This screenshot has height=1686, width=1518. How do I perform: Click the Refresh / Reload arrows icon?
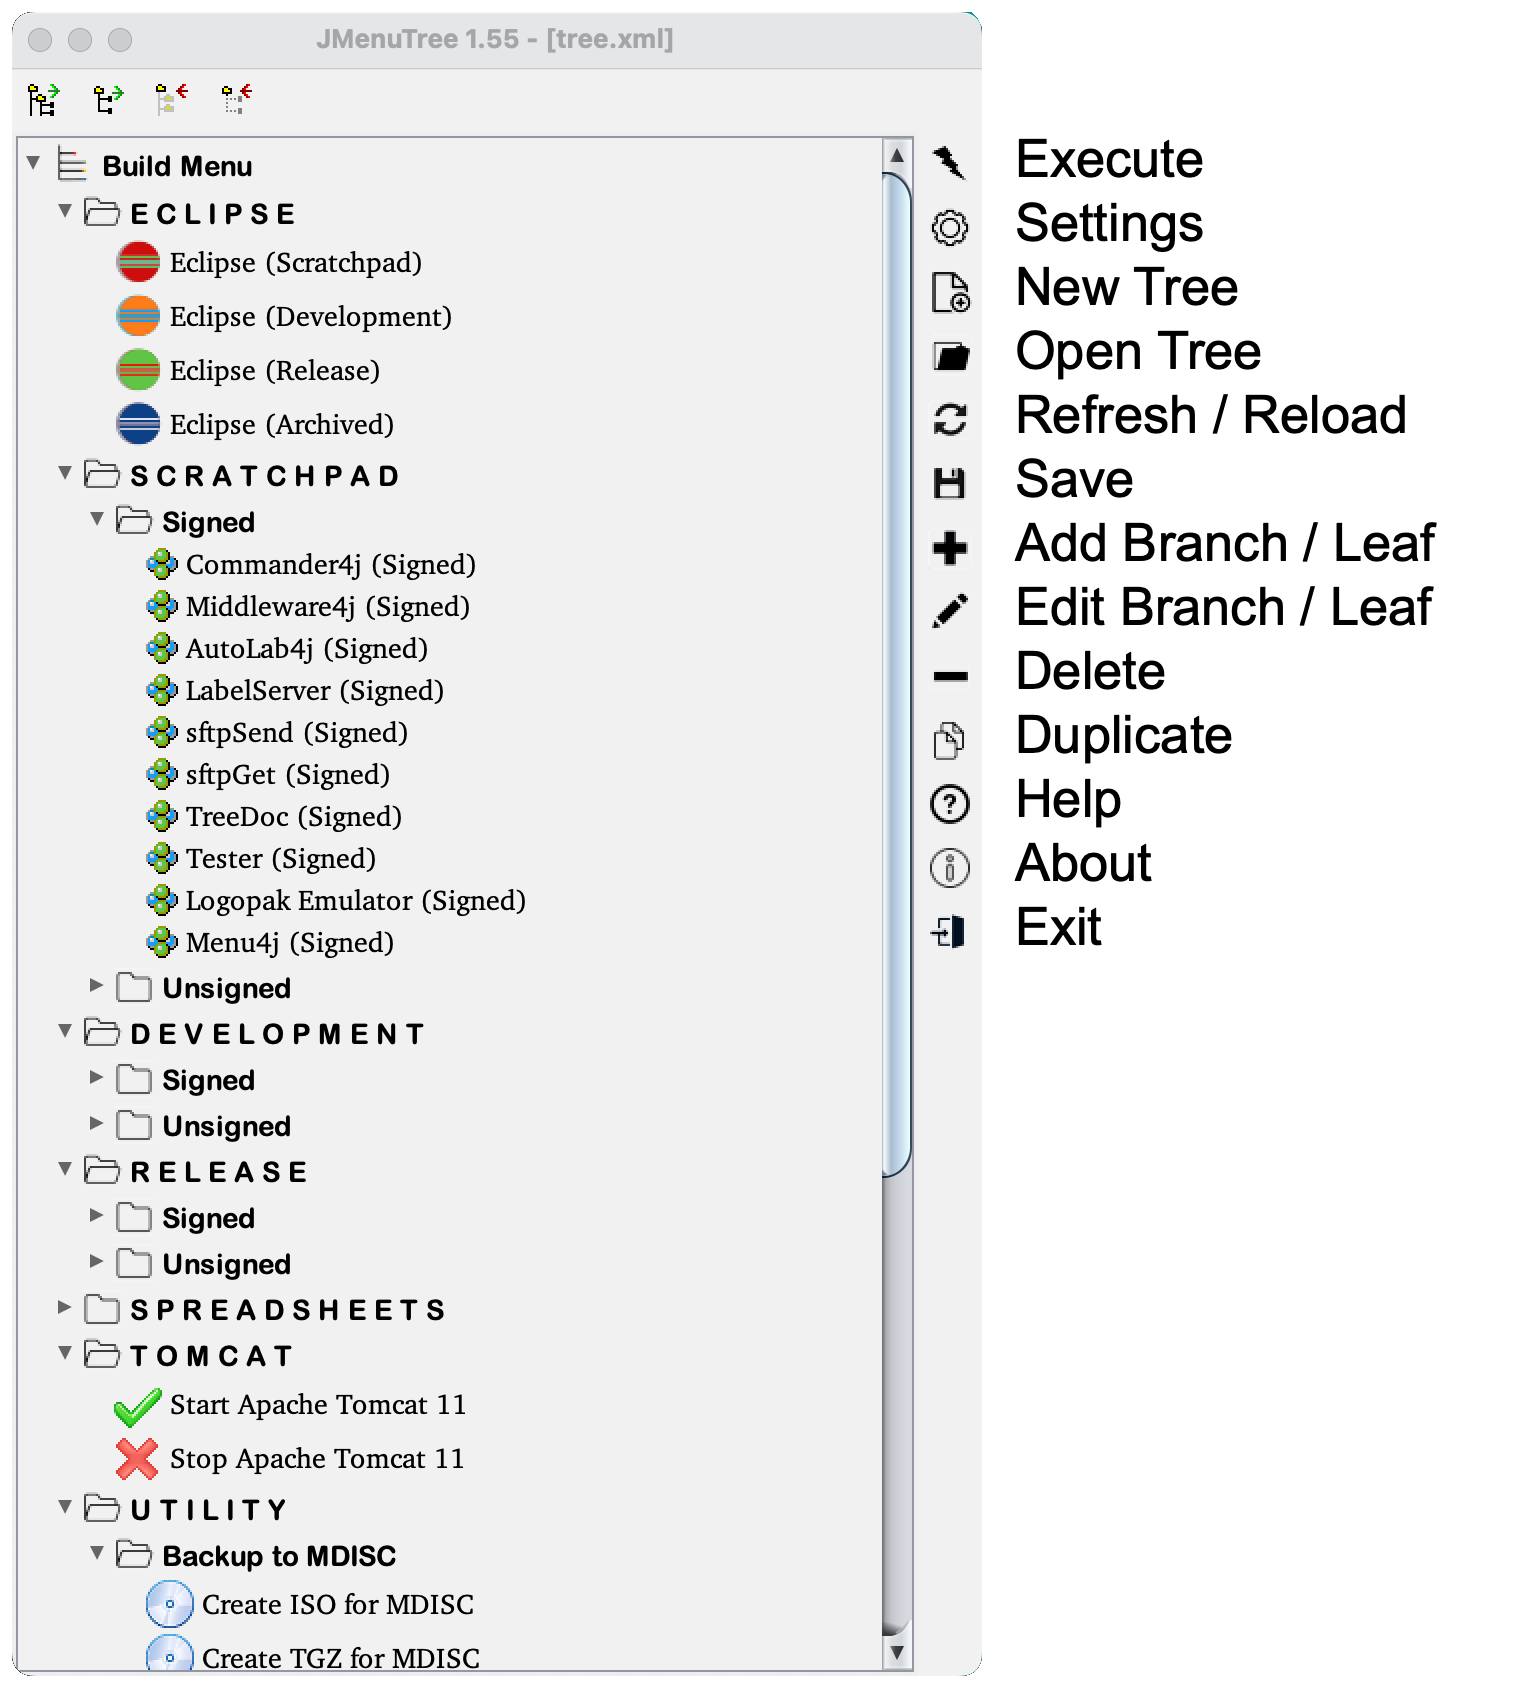949,419
